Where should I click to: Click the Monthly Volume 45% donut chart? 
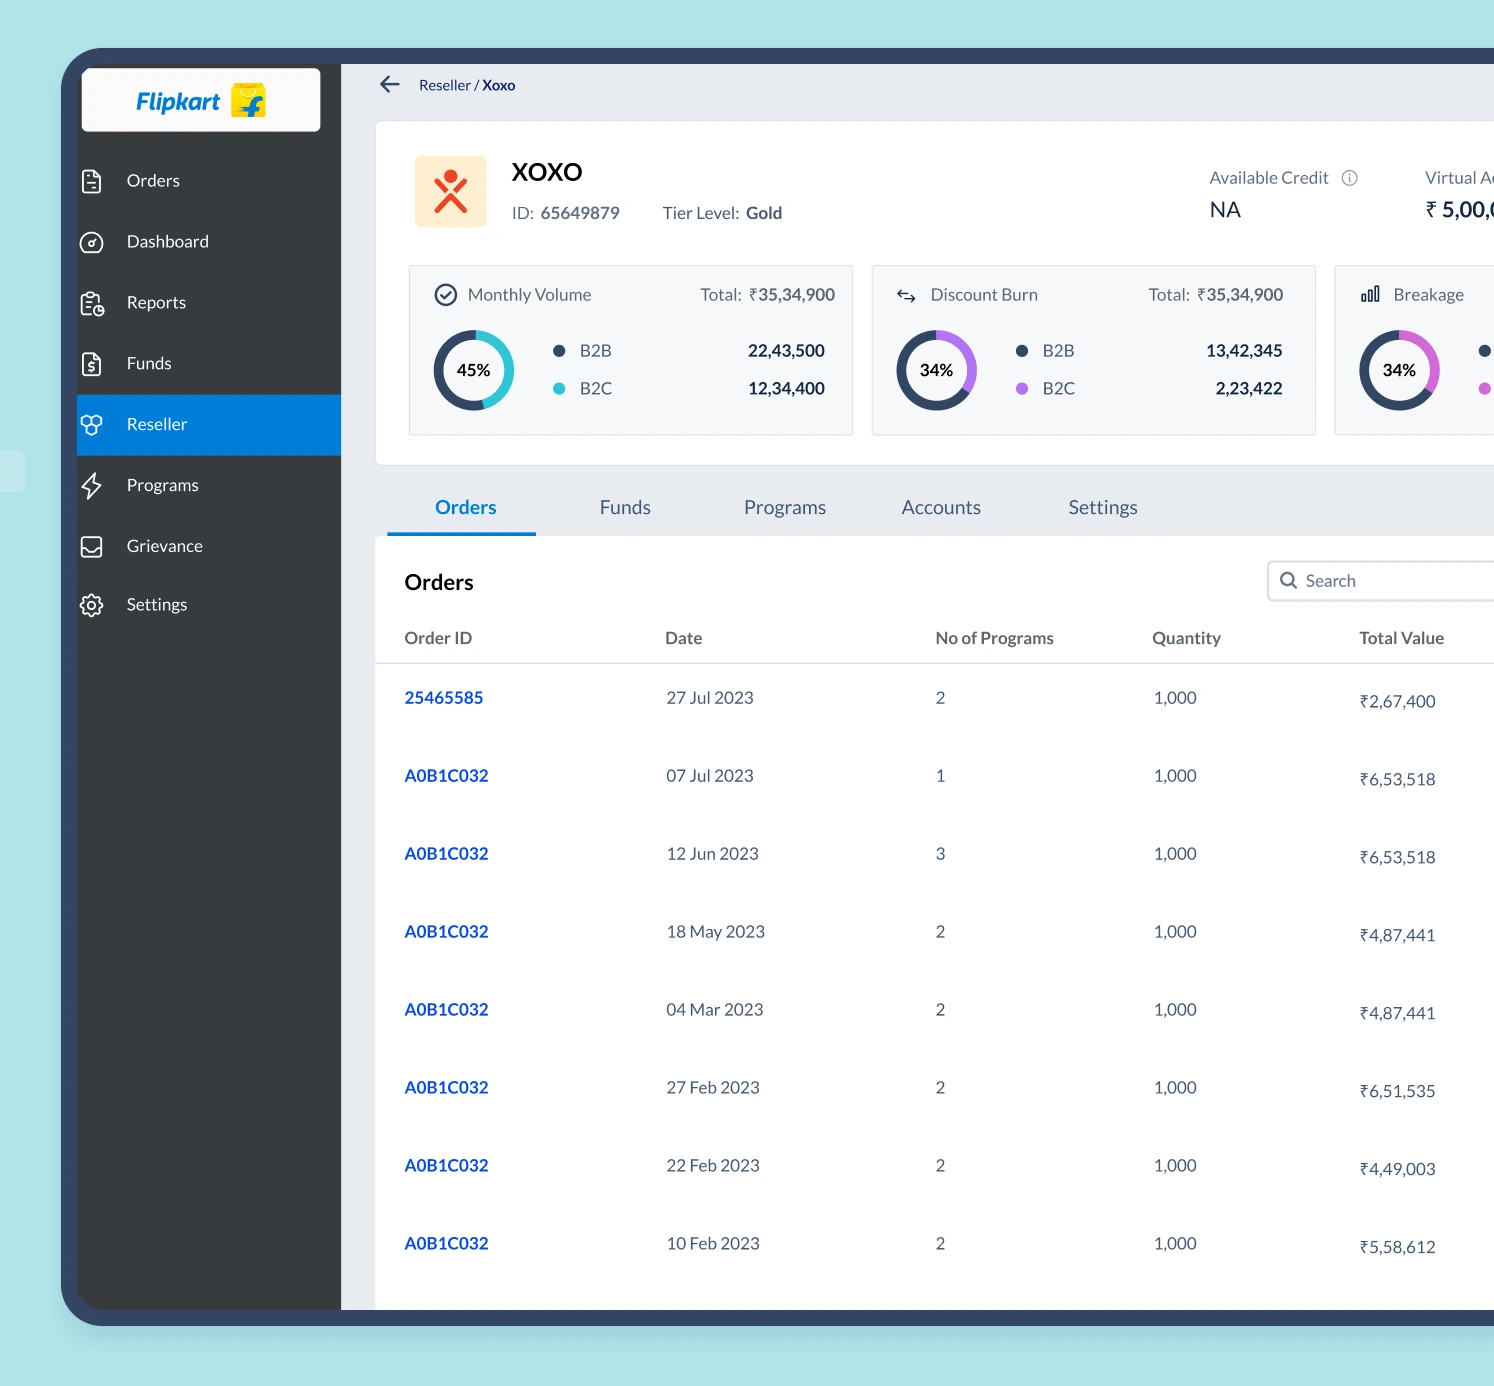474,370
